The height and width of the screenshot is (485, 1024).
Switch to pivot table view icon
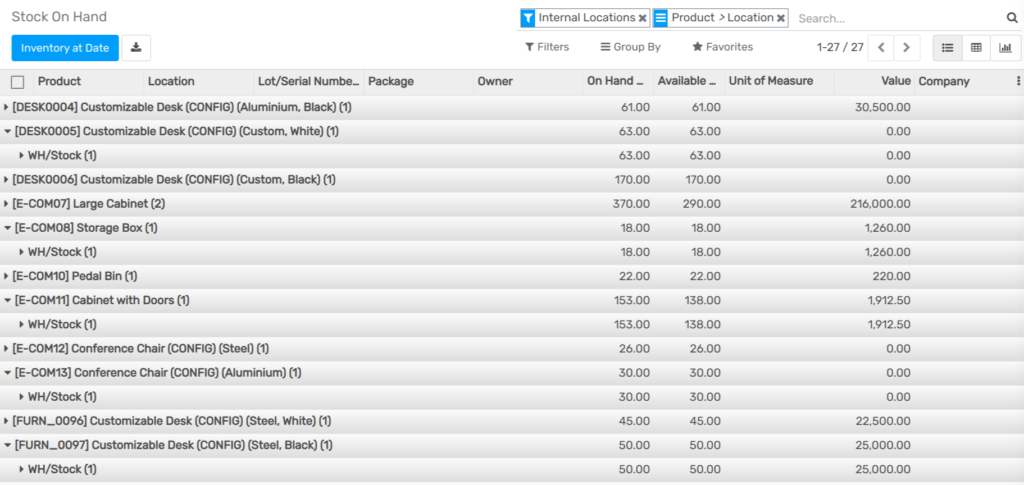(976, 48)
